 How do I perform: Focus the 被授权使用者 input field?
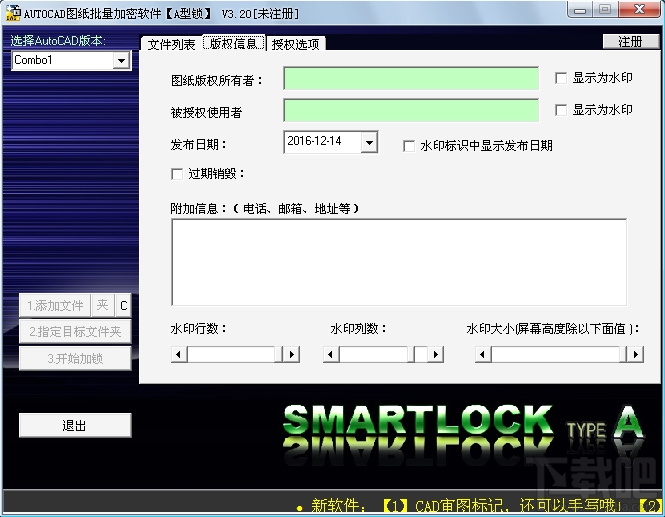click(x=411, y=110)
